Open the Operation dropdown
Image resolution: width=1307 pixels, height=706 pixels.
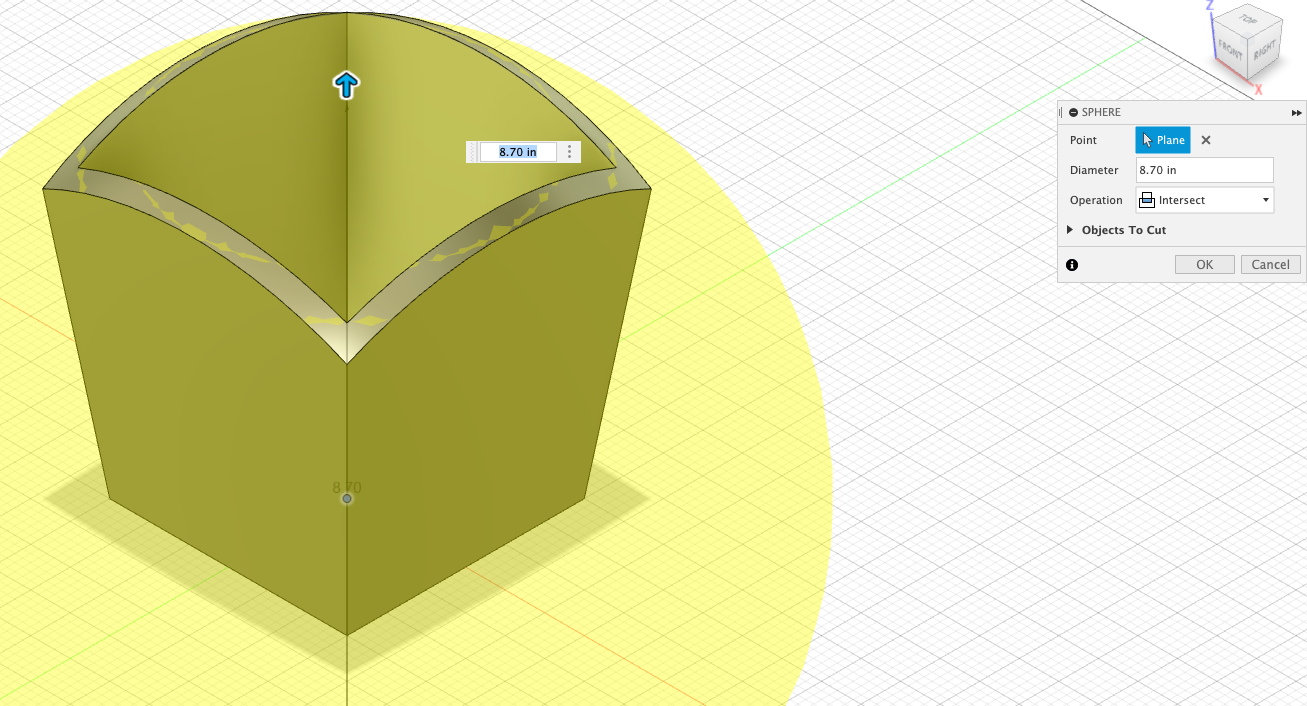(1205, 200)
